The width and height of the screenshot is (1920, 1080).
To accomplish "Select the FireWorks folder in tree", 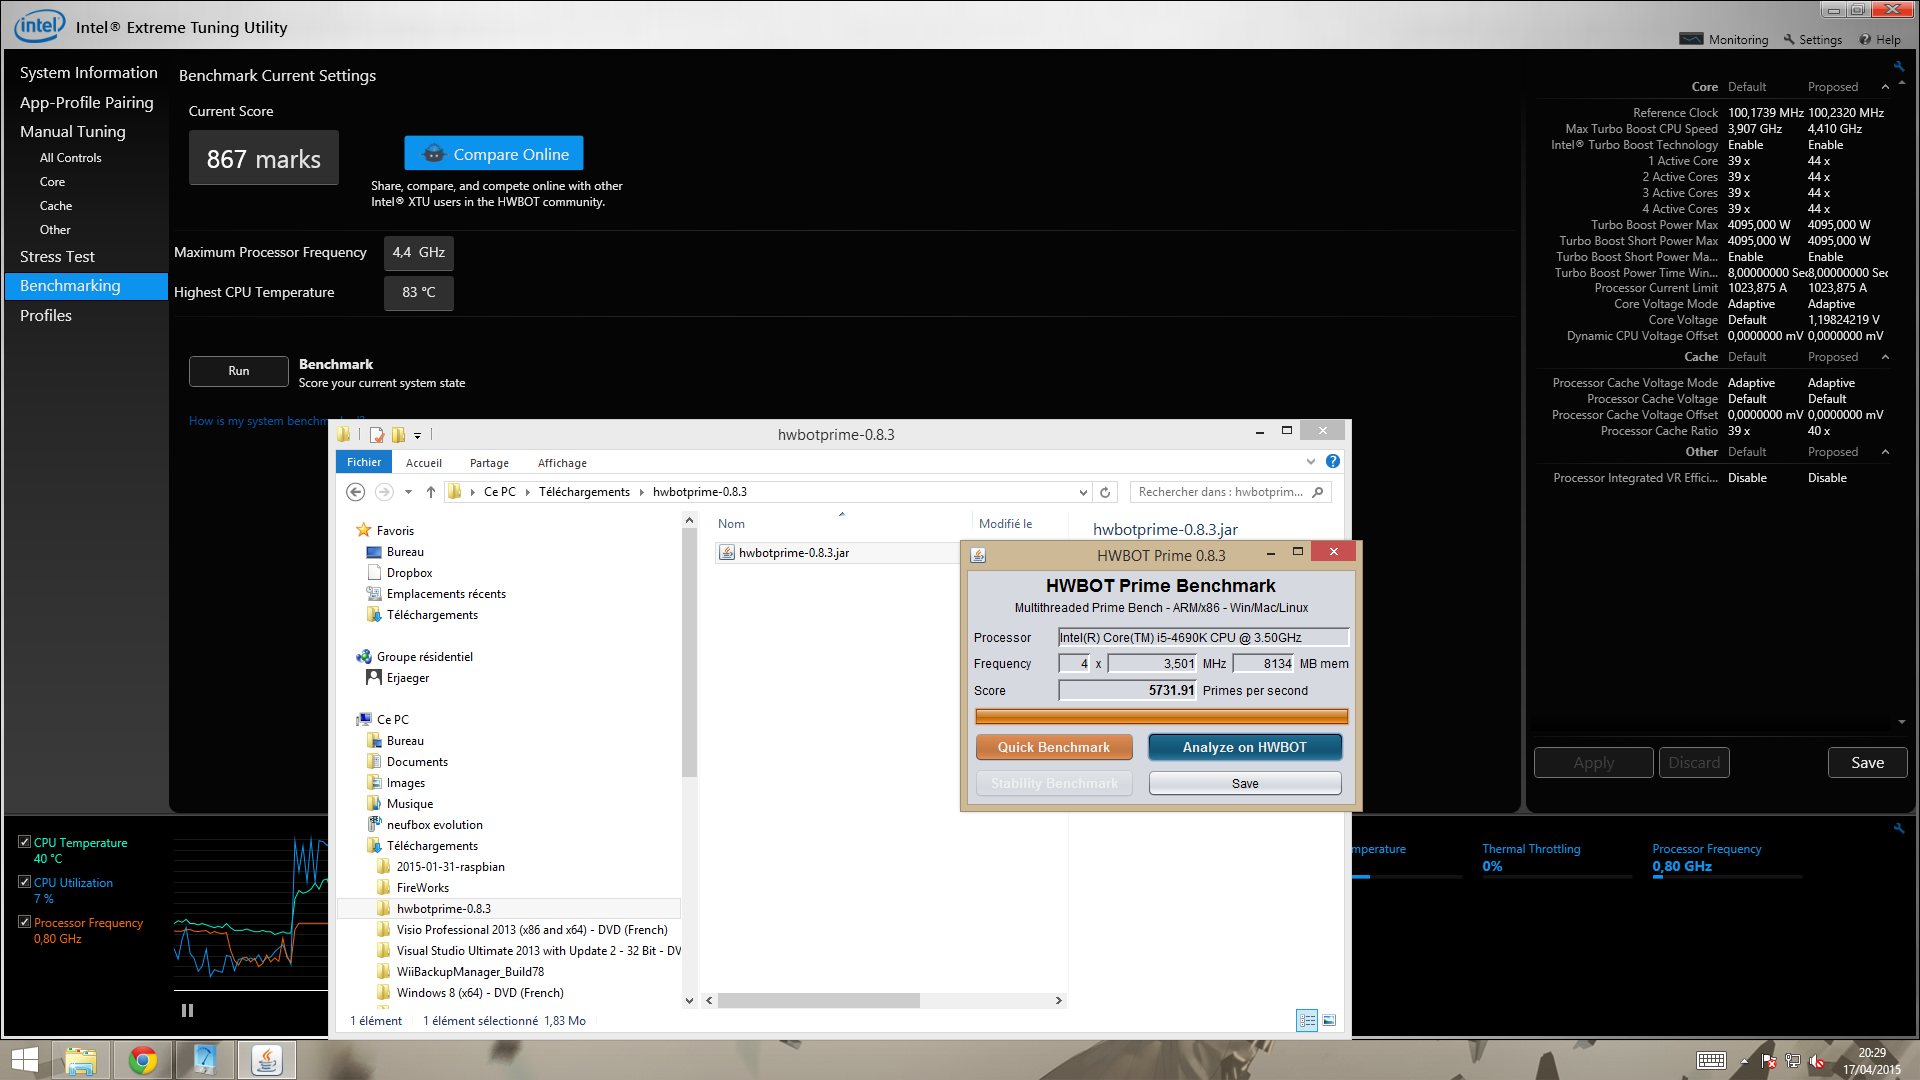I will pyautogui.click(x=422, y=888).
